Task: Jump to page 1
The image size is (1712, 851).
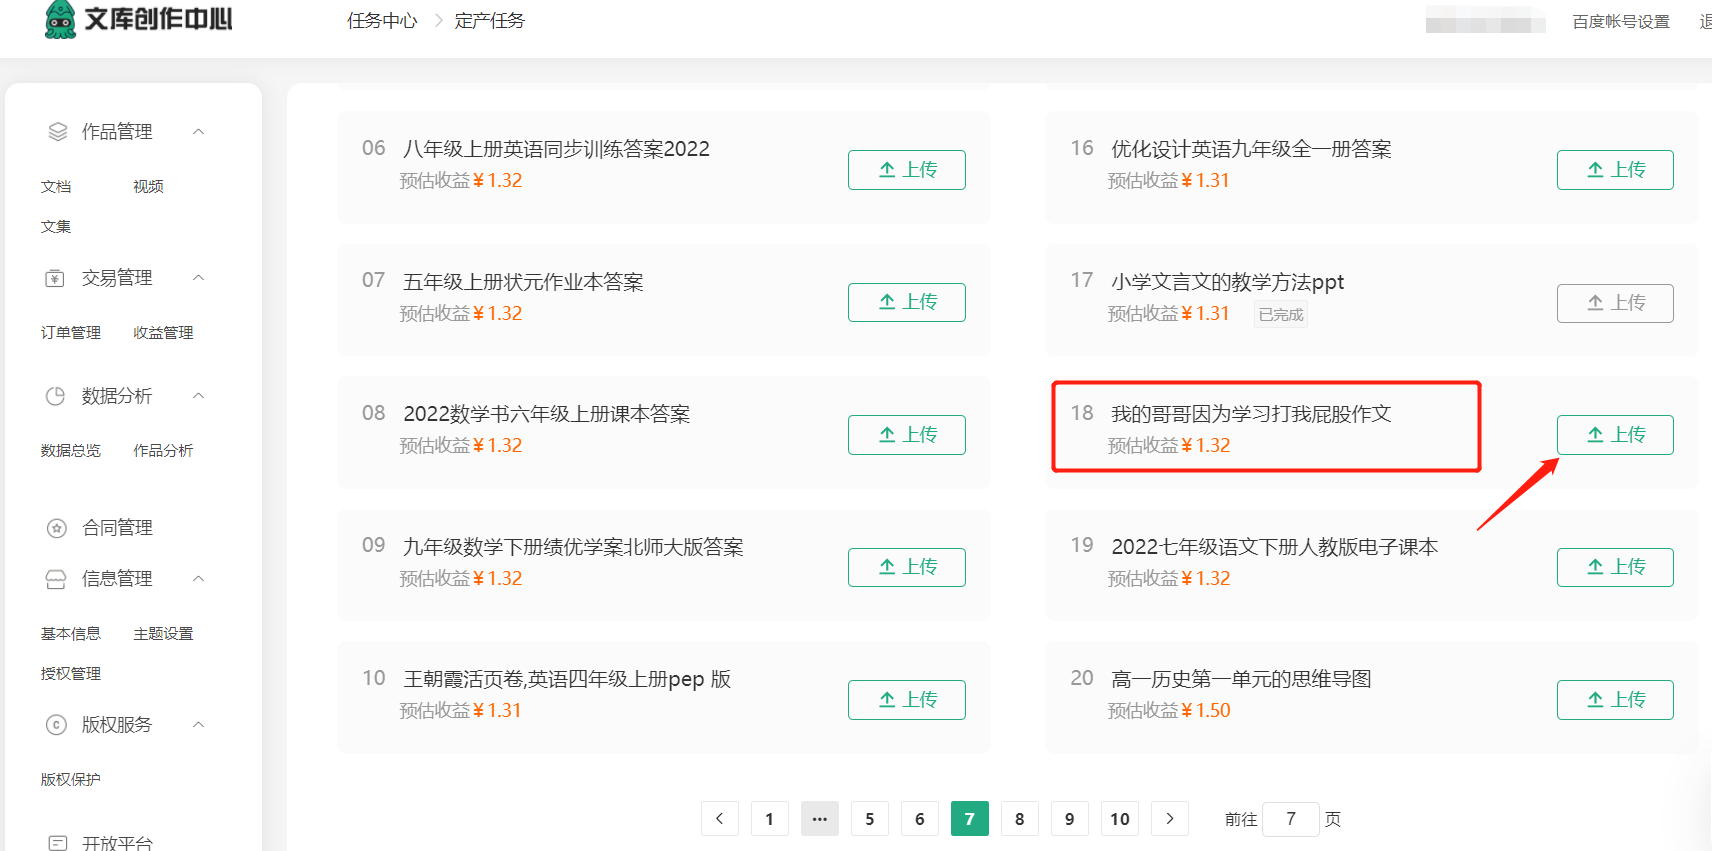Action: [x=770, y=818]
